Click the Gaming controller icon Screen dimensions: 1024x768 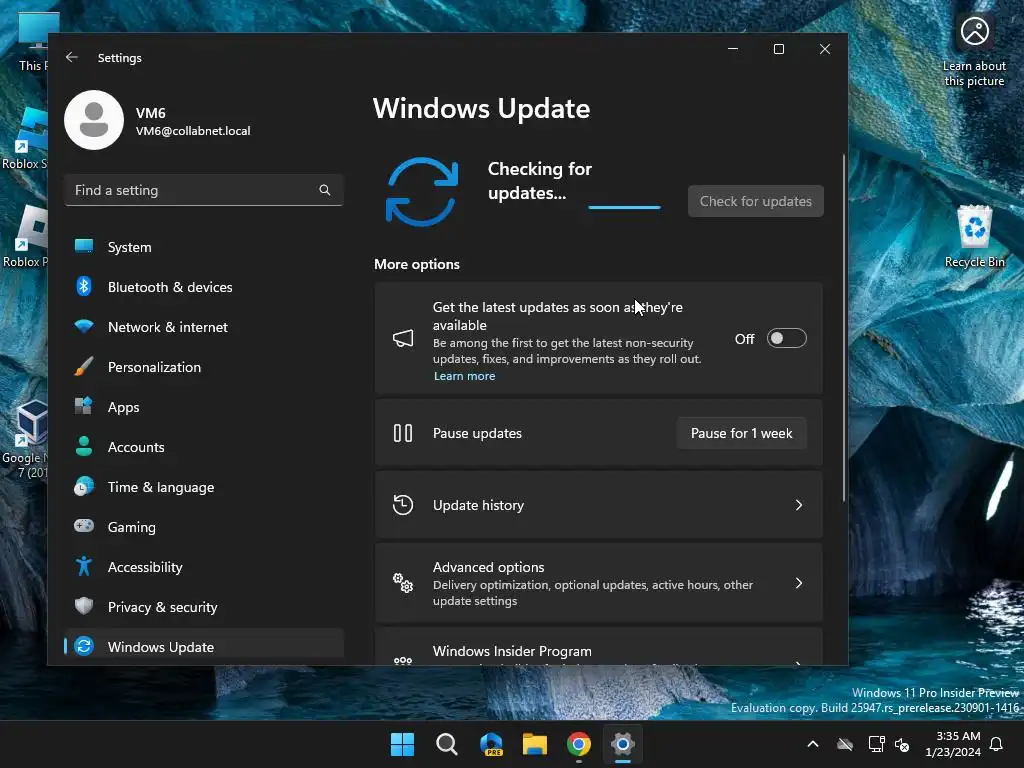point(84,526)
